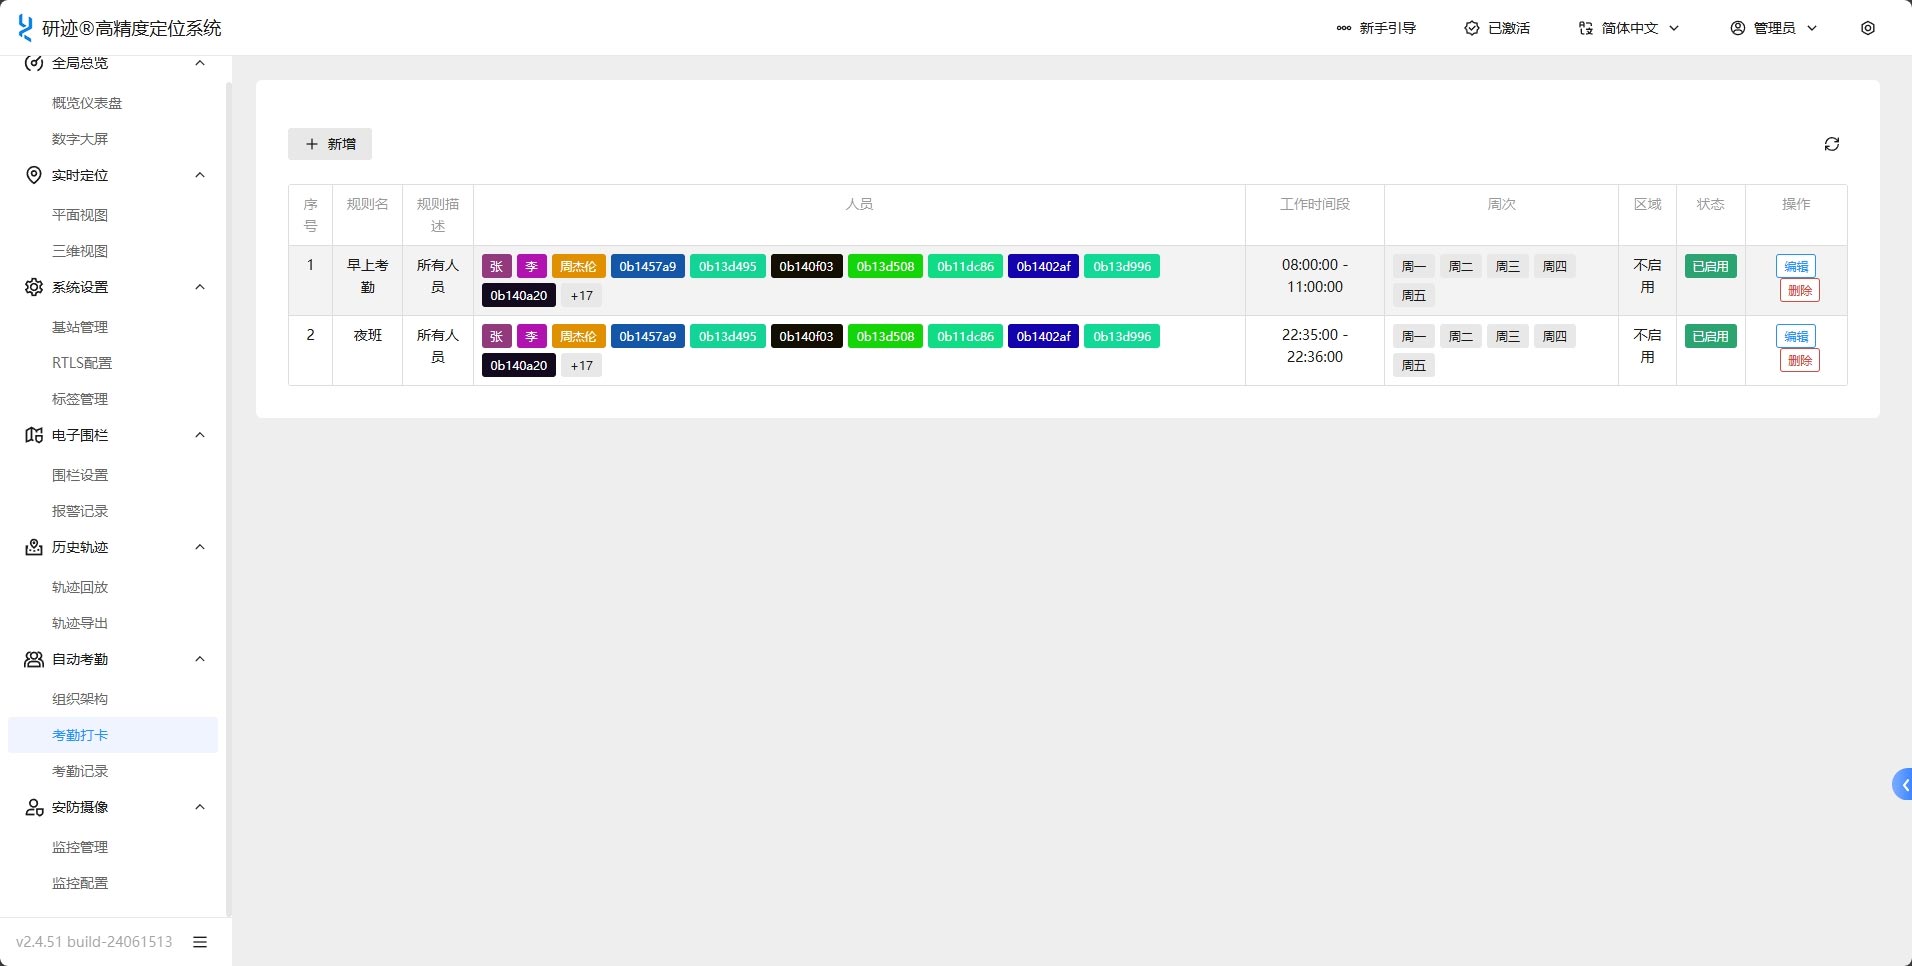The height and width of the screenshot is (966, 1912).
Task: Open 监控管理 page
Action: 80,847
